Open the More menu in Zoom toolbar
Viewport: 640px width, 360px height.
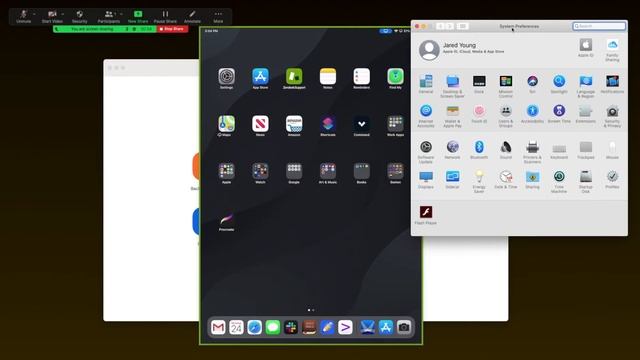(218, 17)
